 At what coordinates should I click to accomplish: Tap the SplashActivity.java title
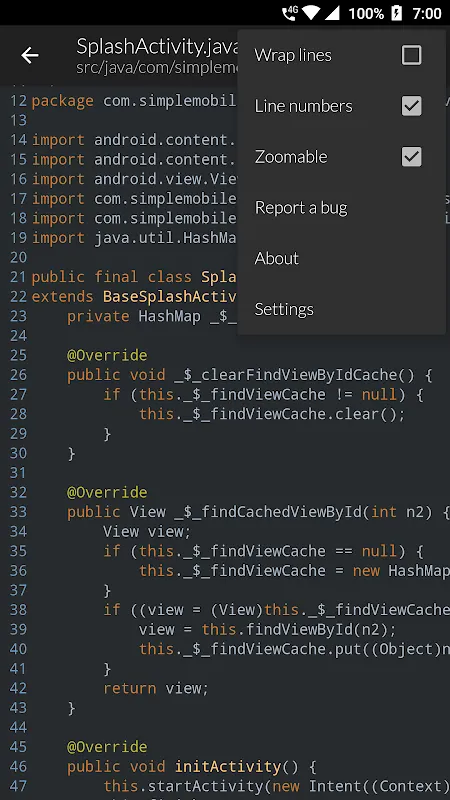coord(158,46)
